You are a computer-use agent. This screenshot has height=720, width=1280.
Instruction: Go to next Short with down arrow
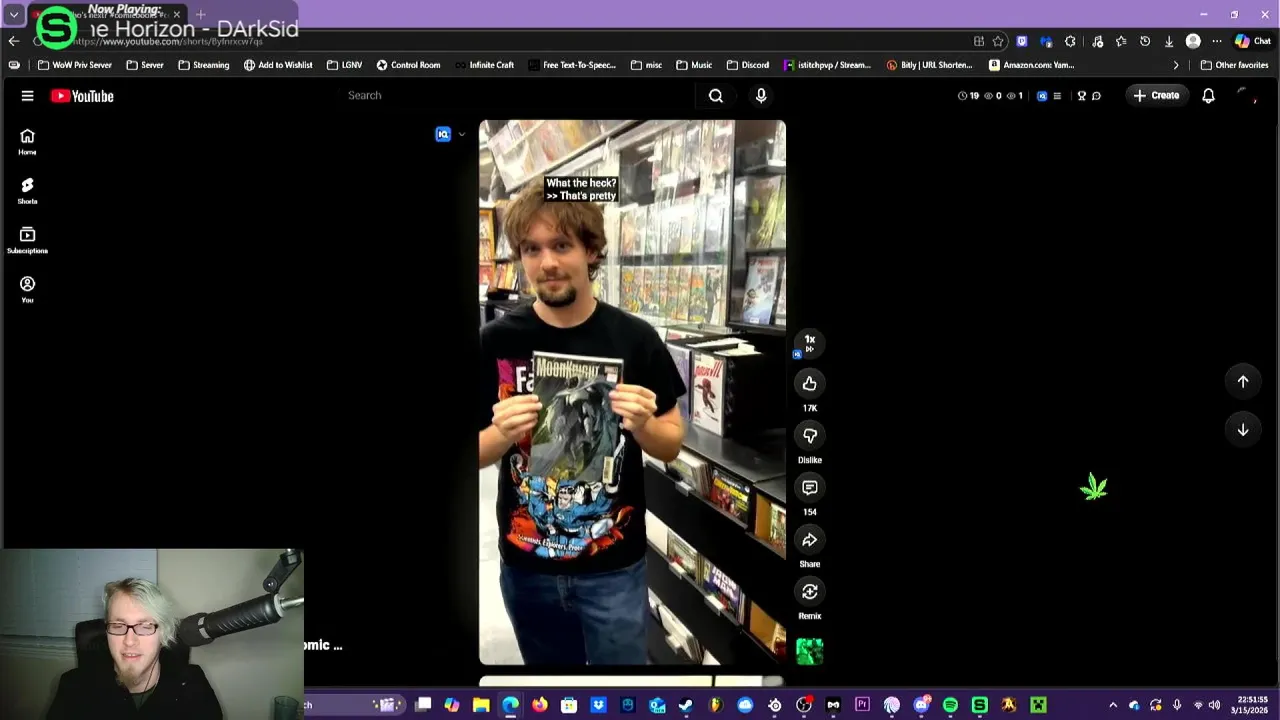point(1243,429)
